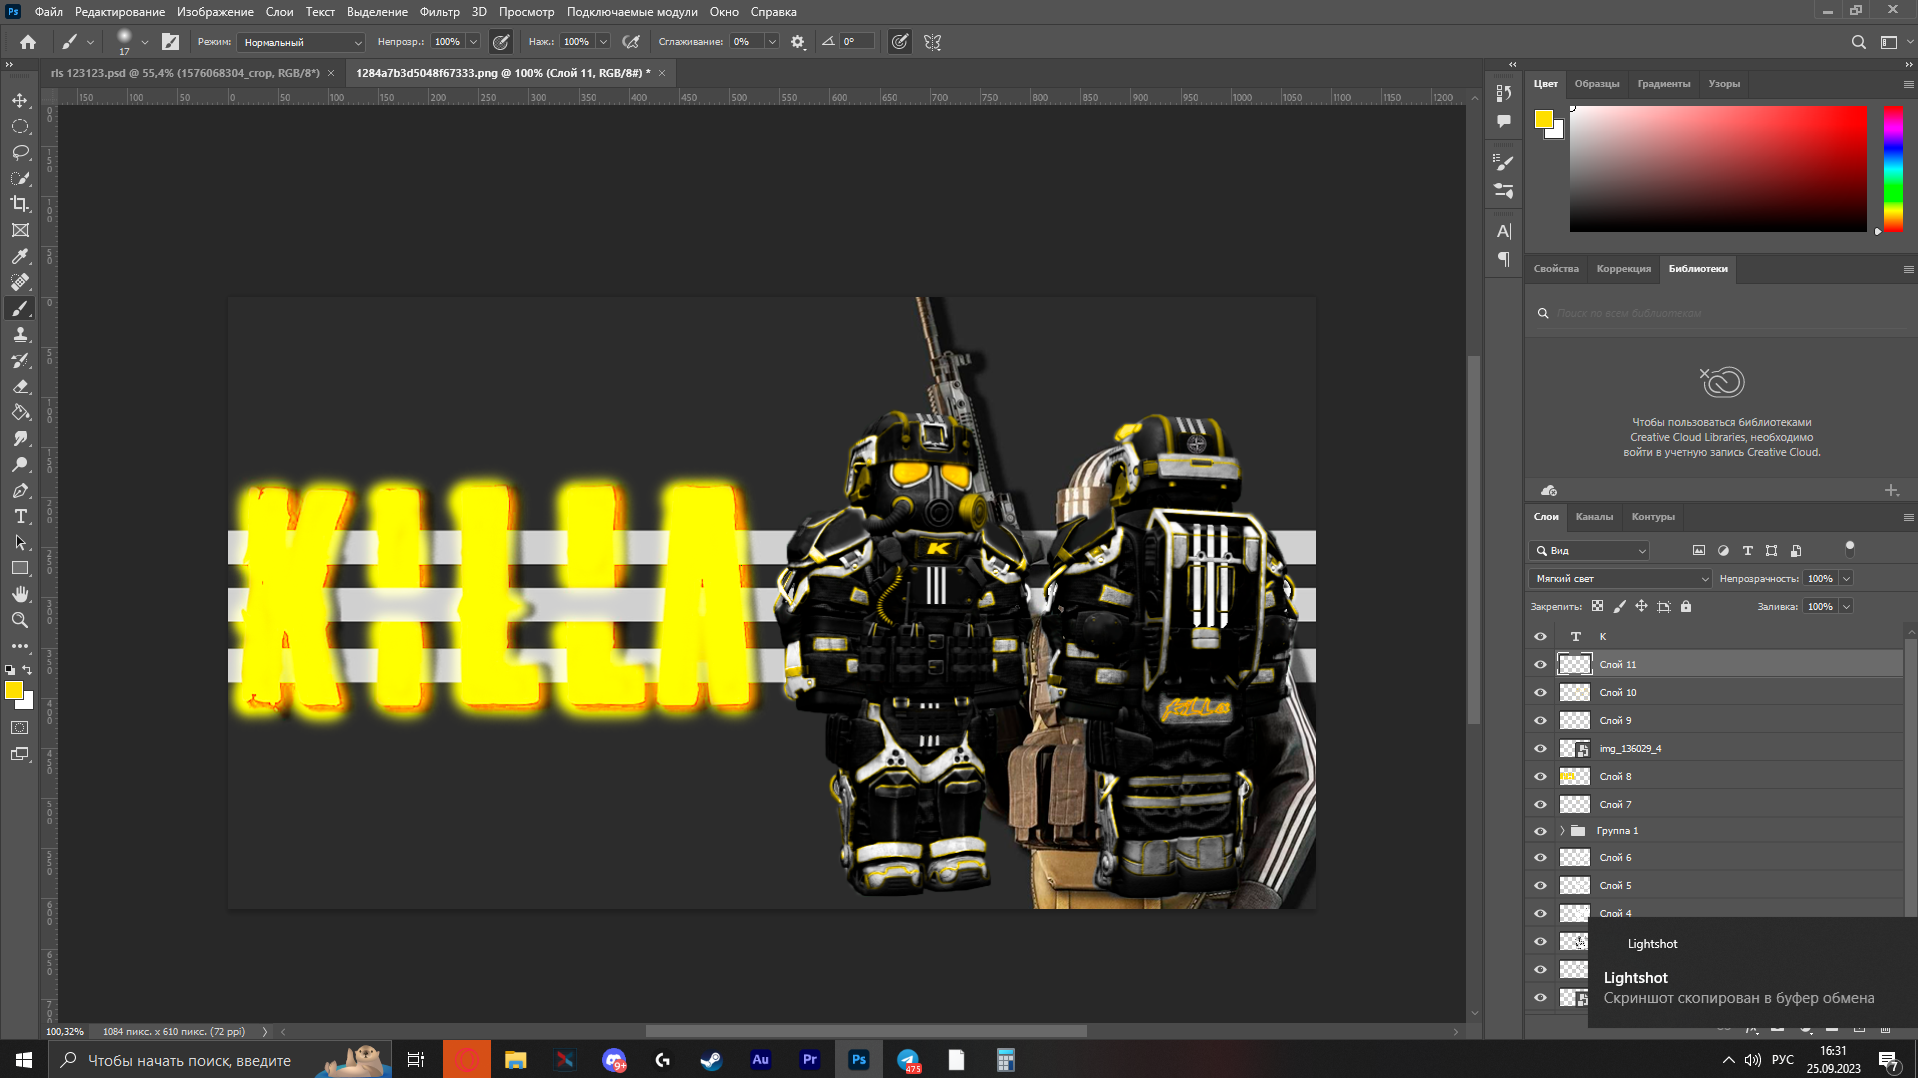Select the Eyedropper tool
Screen dimensions: 1918x1078
20,256
